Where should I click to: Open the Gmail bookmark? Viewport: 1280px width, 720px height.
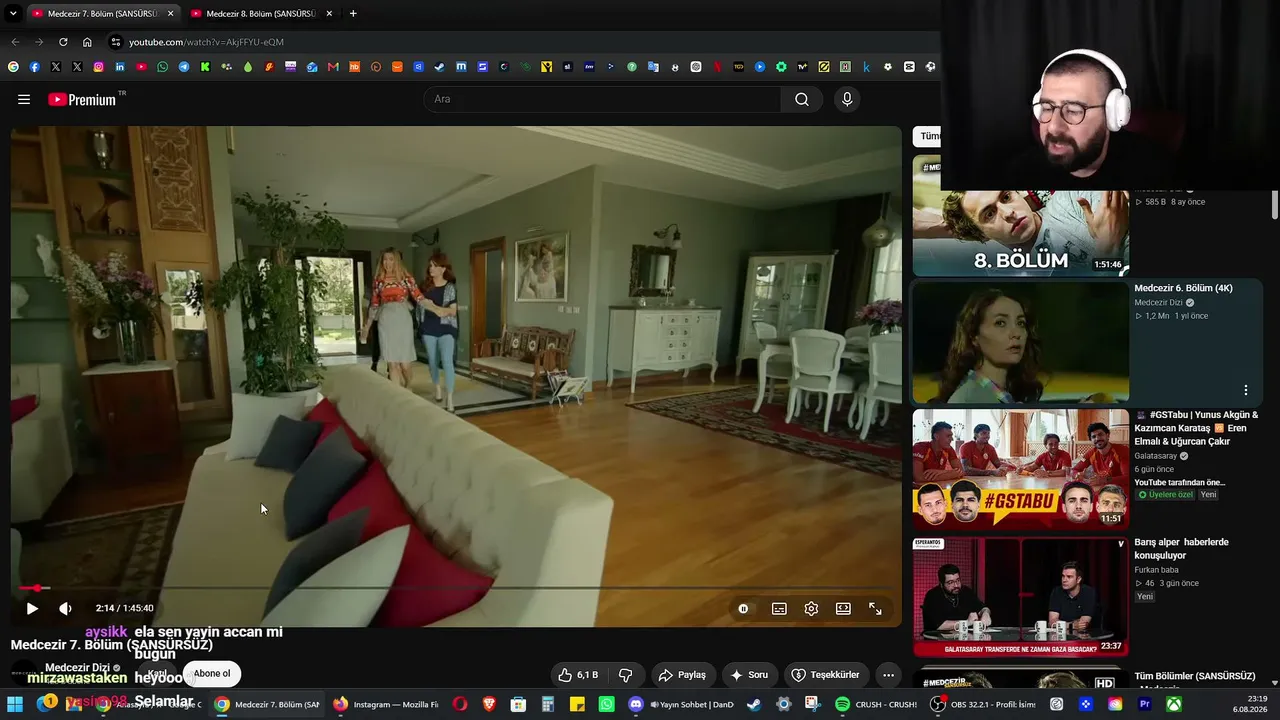[333, 67]
